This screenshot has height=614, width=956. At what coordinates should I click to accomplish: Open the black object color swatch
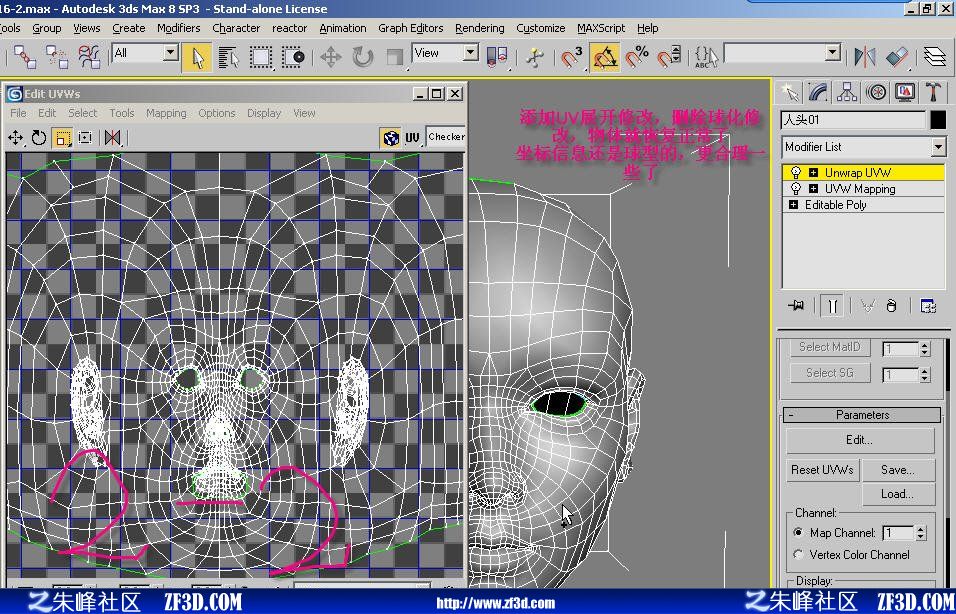click(938, 120)
